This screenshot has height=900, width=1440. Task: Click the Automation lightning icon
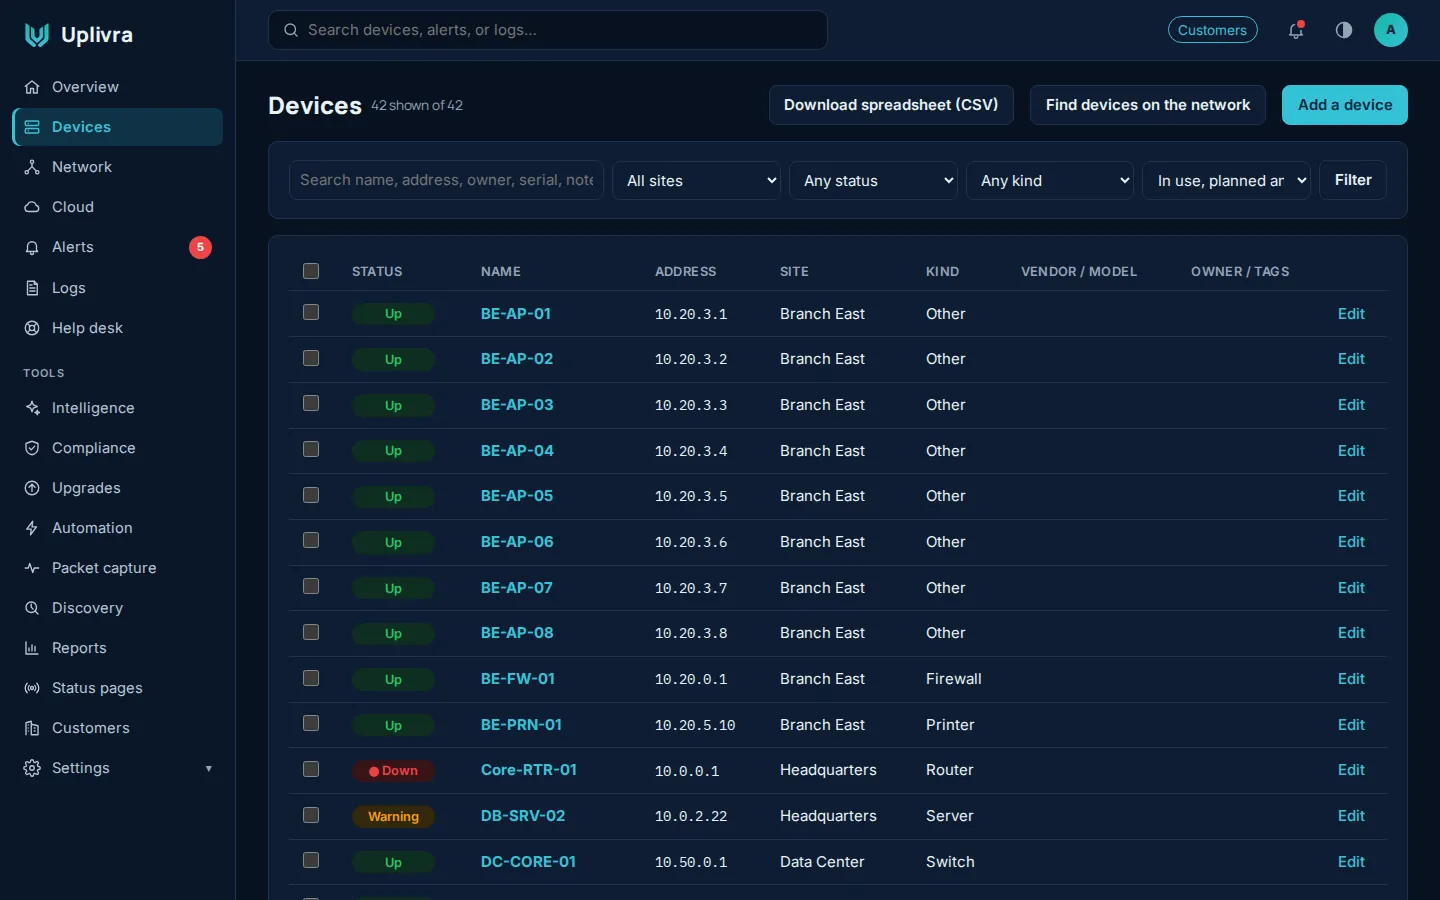(32, 528)
